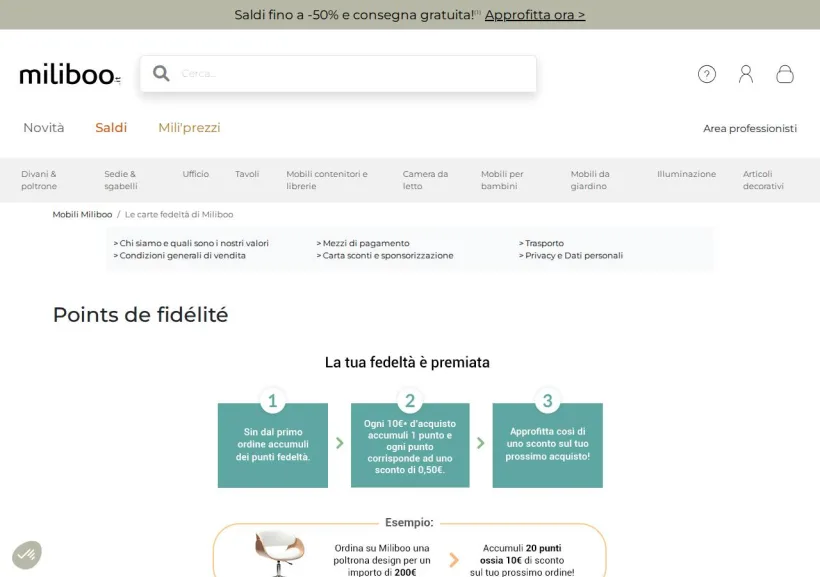Screen dimensions: 820x577
Task: Click step 1 box Sin dal primo ordine
Action: [272, 445]
